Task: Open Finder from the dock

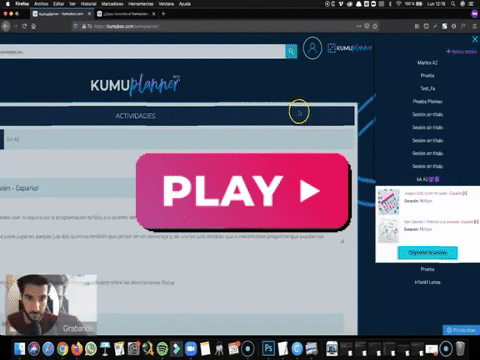Action: coord(20,349)
